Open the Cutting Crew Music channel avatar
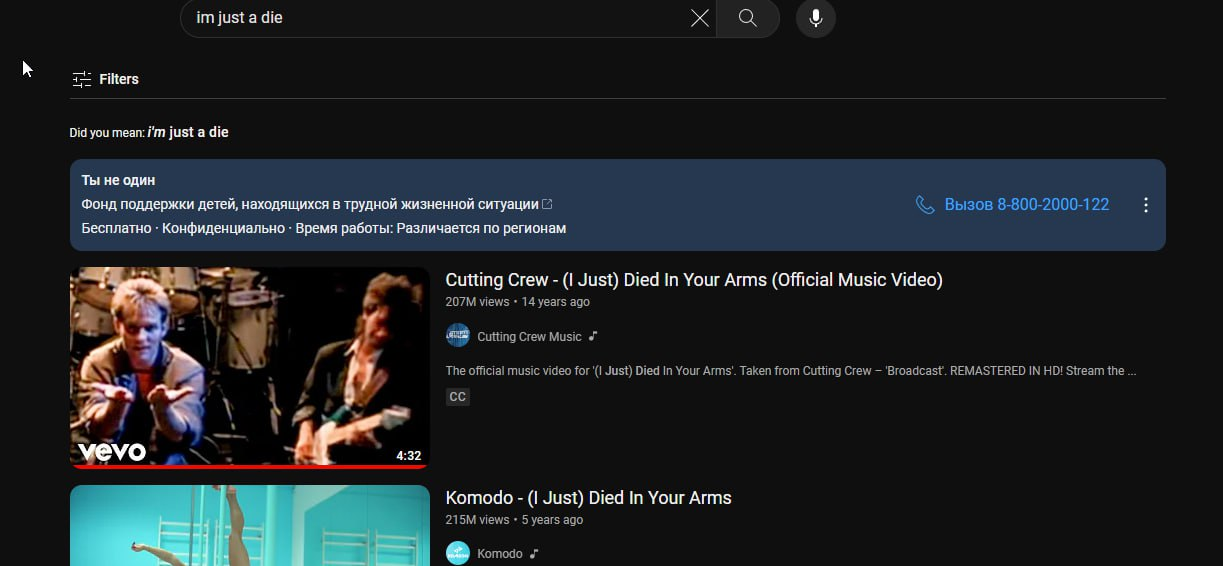The image size is (1223, 566). pyautogui.click(x=458, y=336)
